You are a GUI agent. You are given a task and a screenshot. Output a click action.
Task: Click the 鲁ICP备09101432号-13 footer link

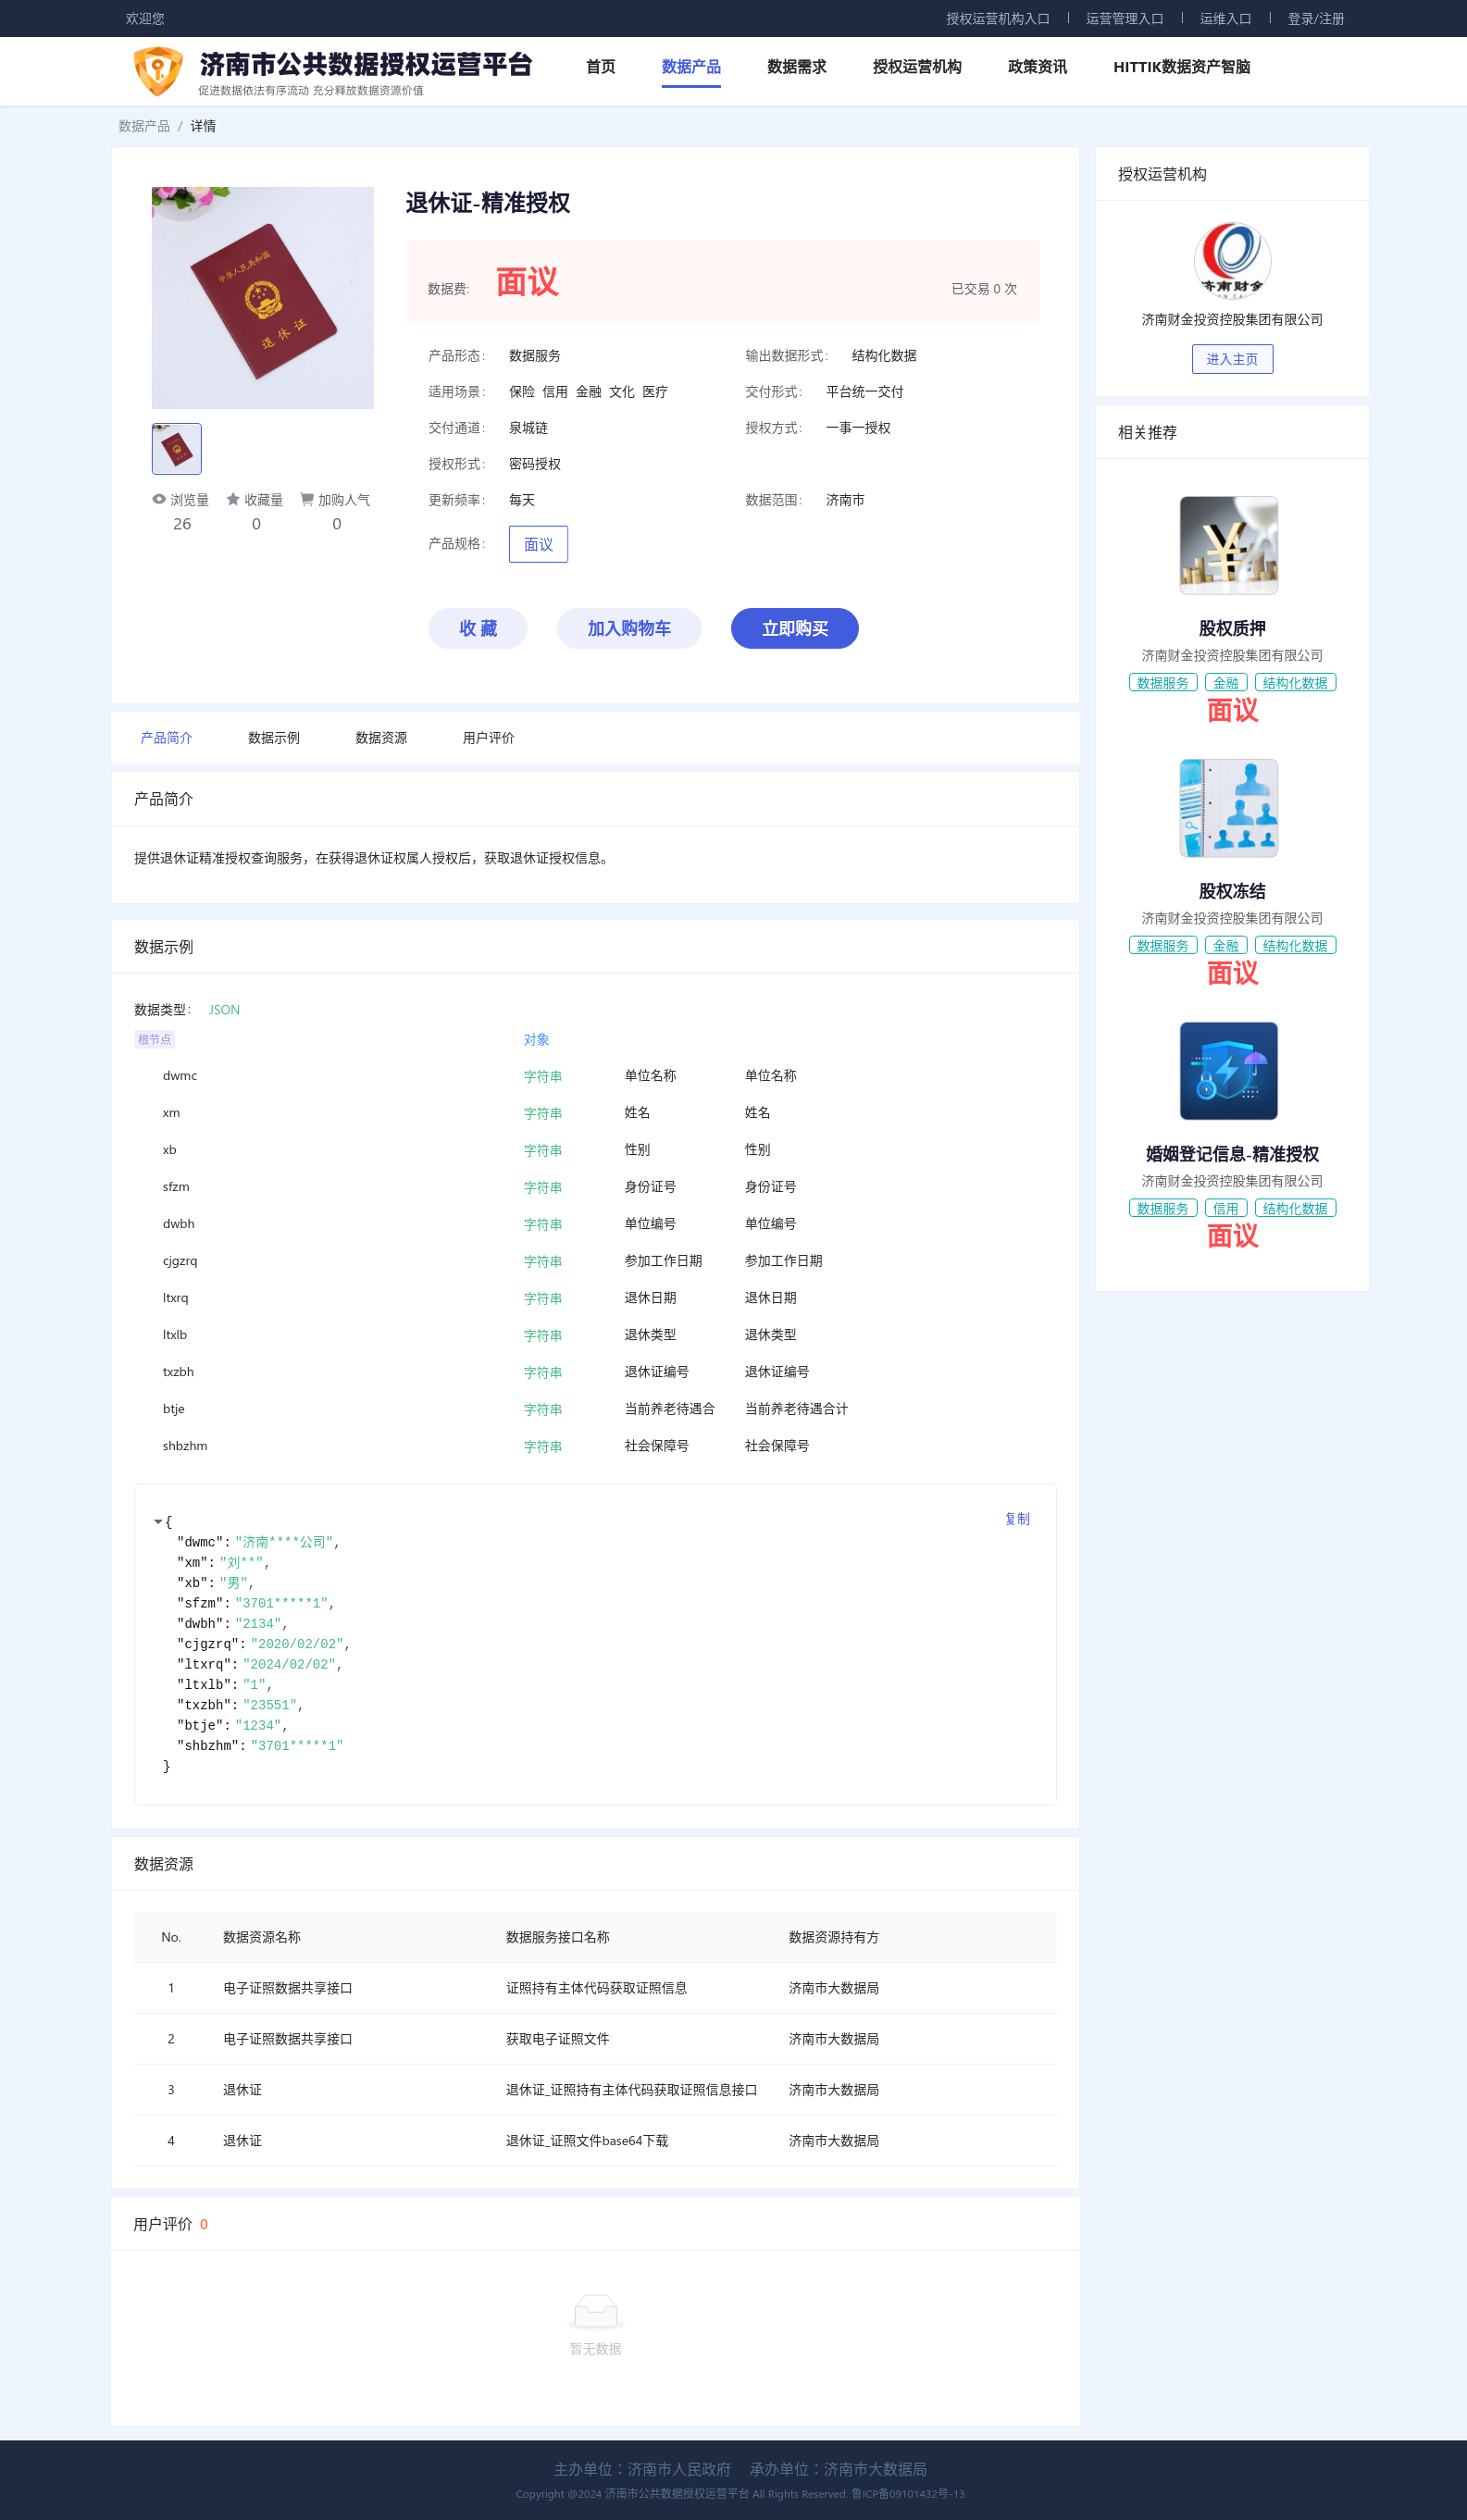point(908,2494)
